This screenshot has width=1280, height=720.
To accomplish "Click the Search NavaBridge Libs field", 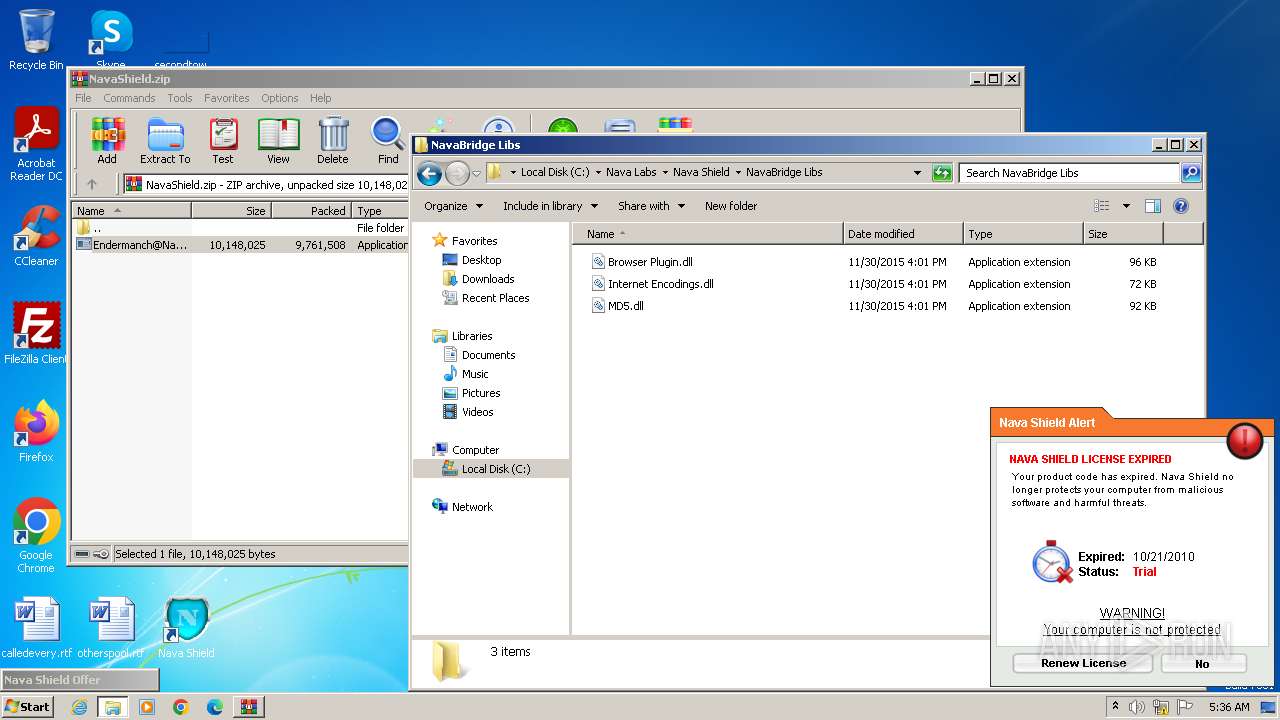I will point(1070,173).
